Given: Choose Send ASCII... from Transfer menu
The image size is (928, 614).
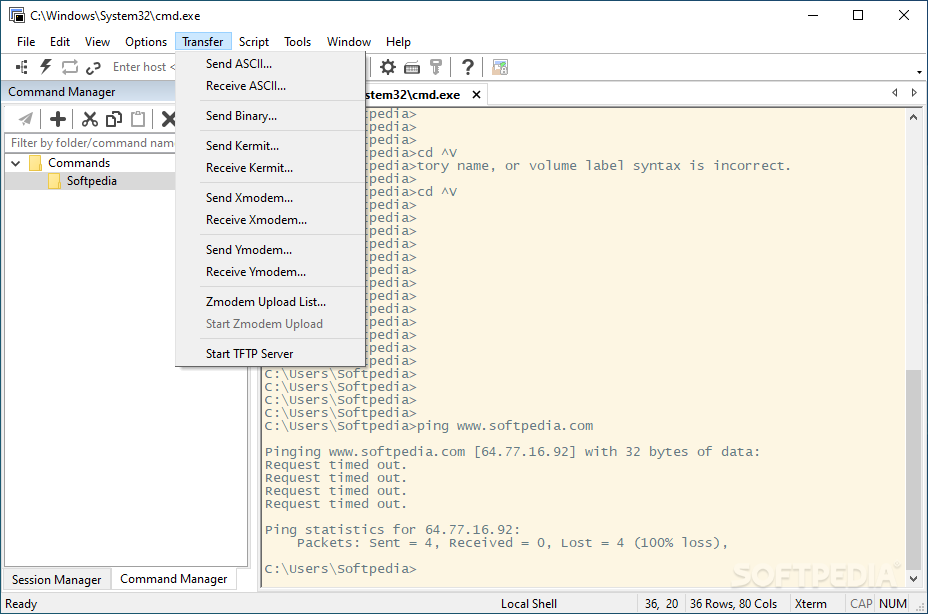Looking at the screenshot, I should [x=270, y=64].
